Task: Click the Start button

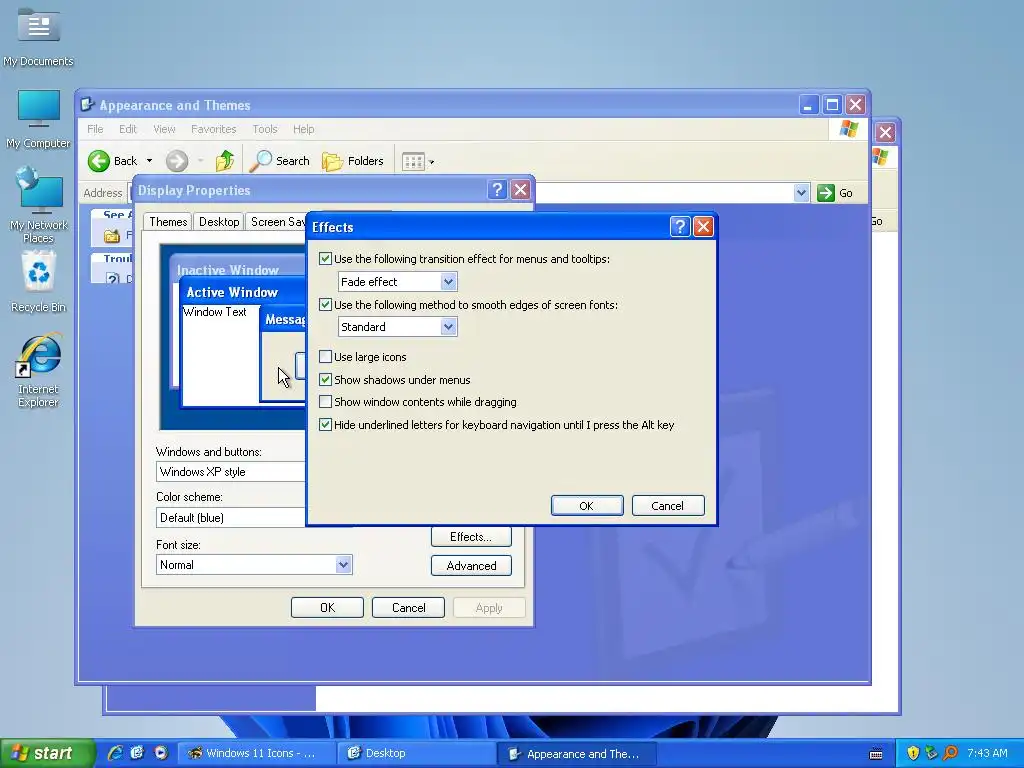Action: (46, 753)
